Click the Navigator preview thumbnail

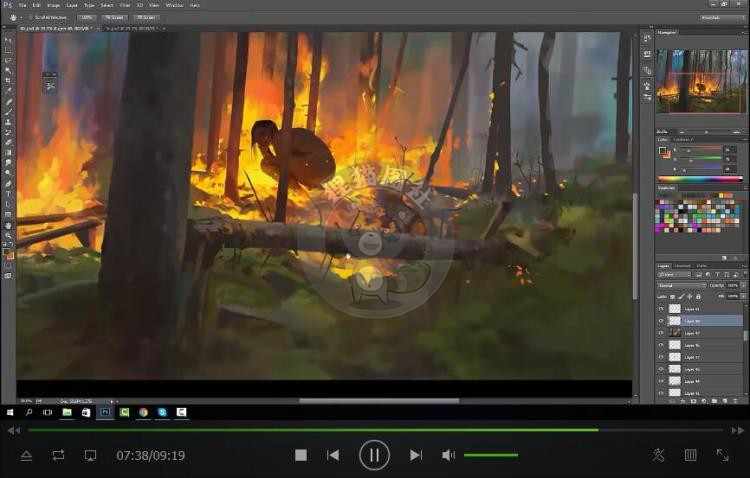[700, 80]
